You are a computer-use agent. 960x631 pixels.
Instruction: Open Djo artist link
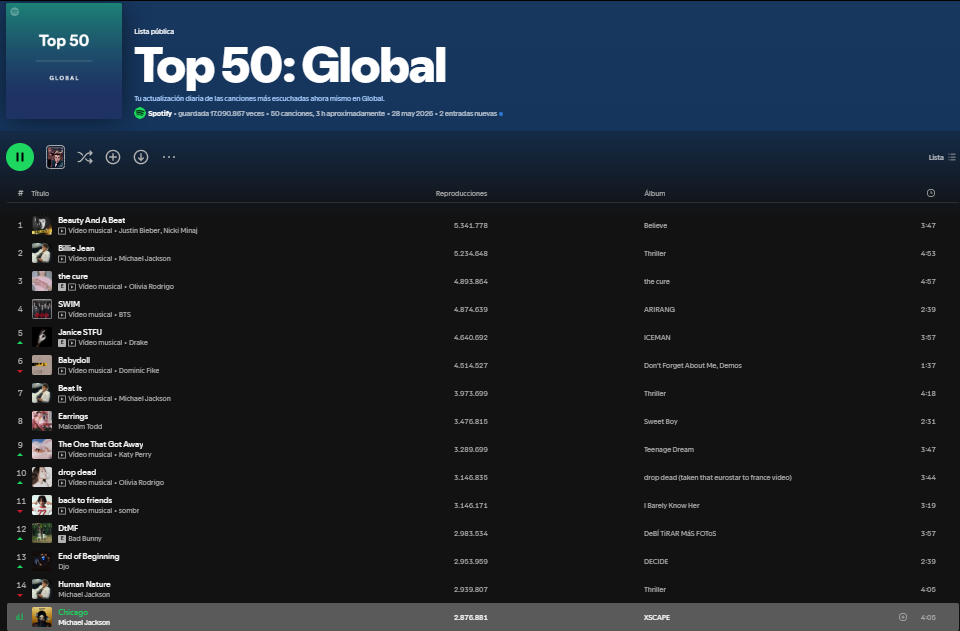(x=64, y=567)
